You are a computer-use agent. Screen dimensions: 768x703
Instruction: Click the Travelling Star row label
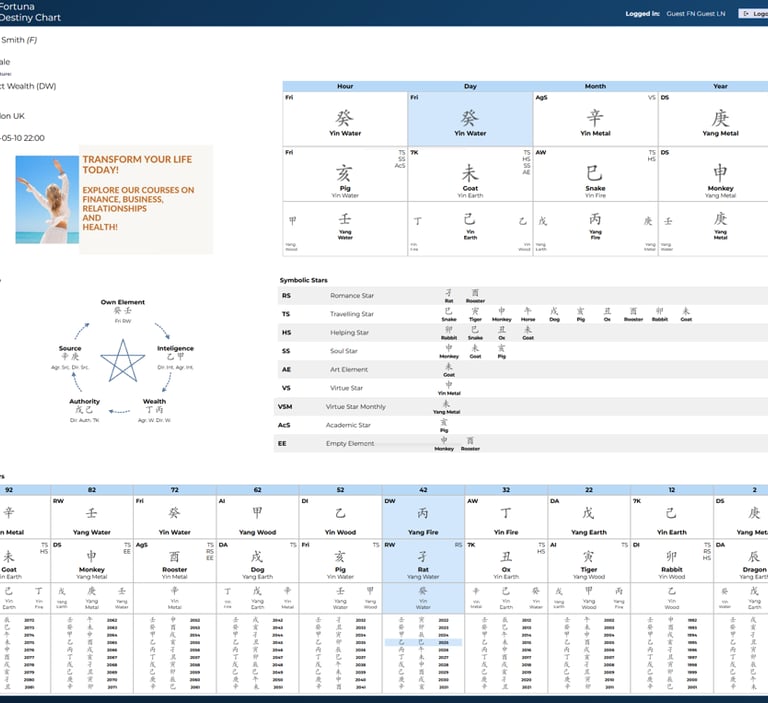click(352, 314)
